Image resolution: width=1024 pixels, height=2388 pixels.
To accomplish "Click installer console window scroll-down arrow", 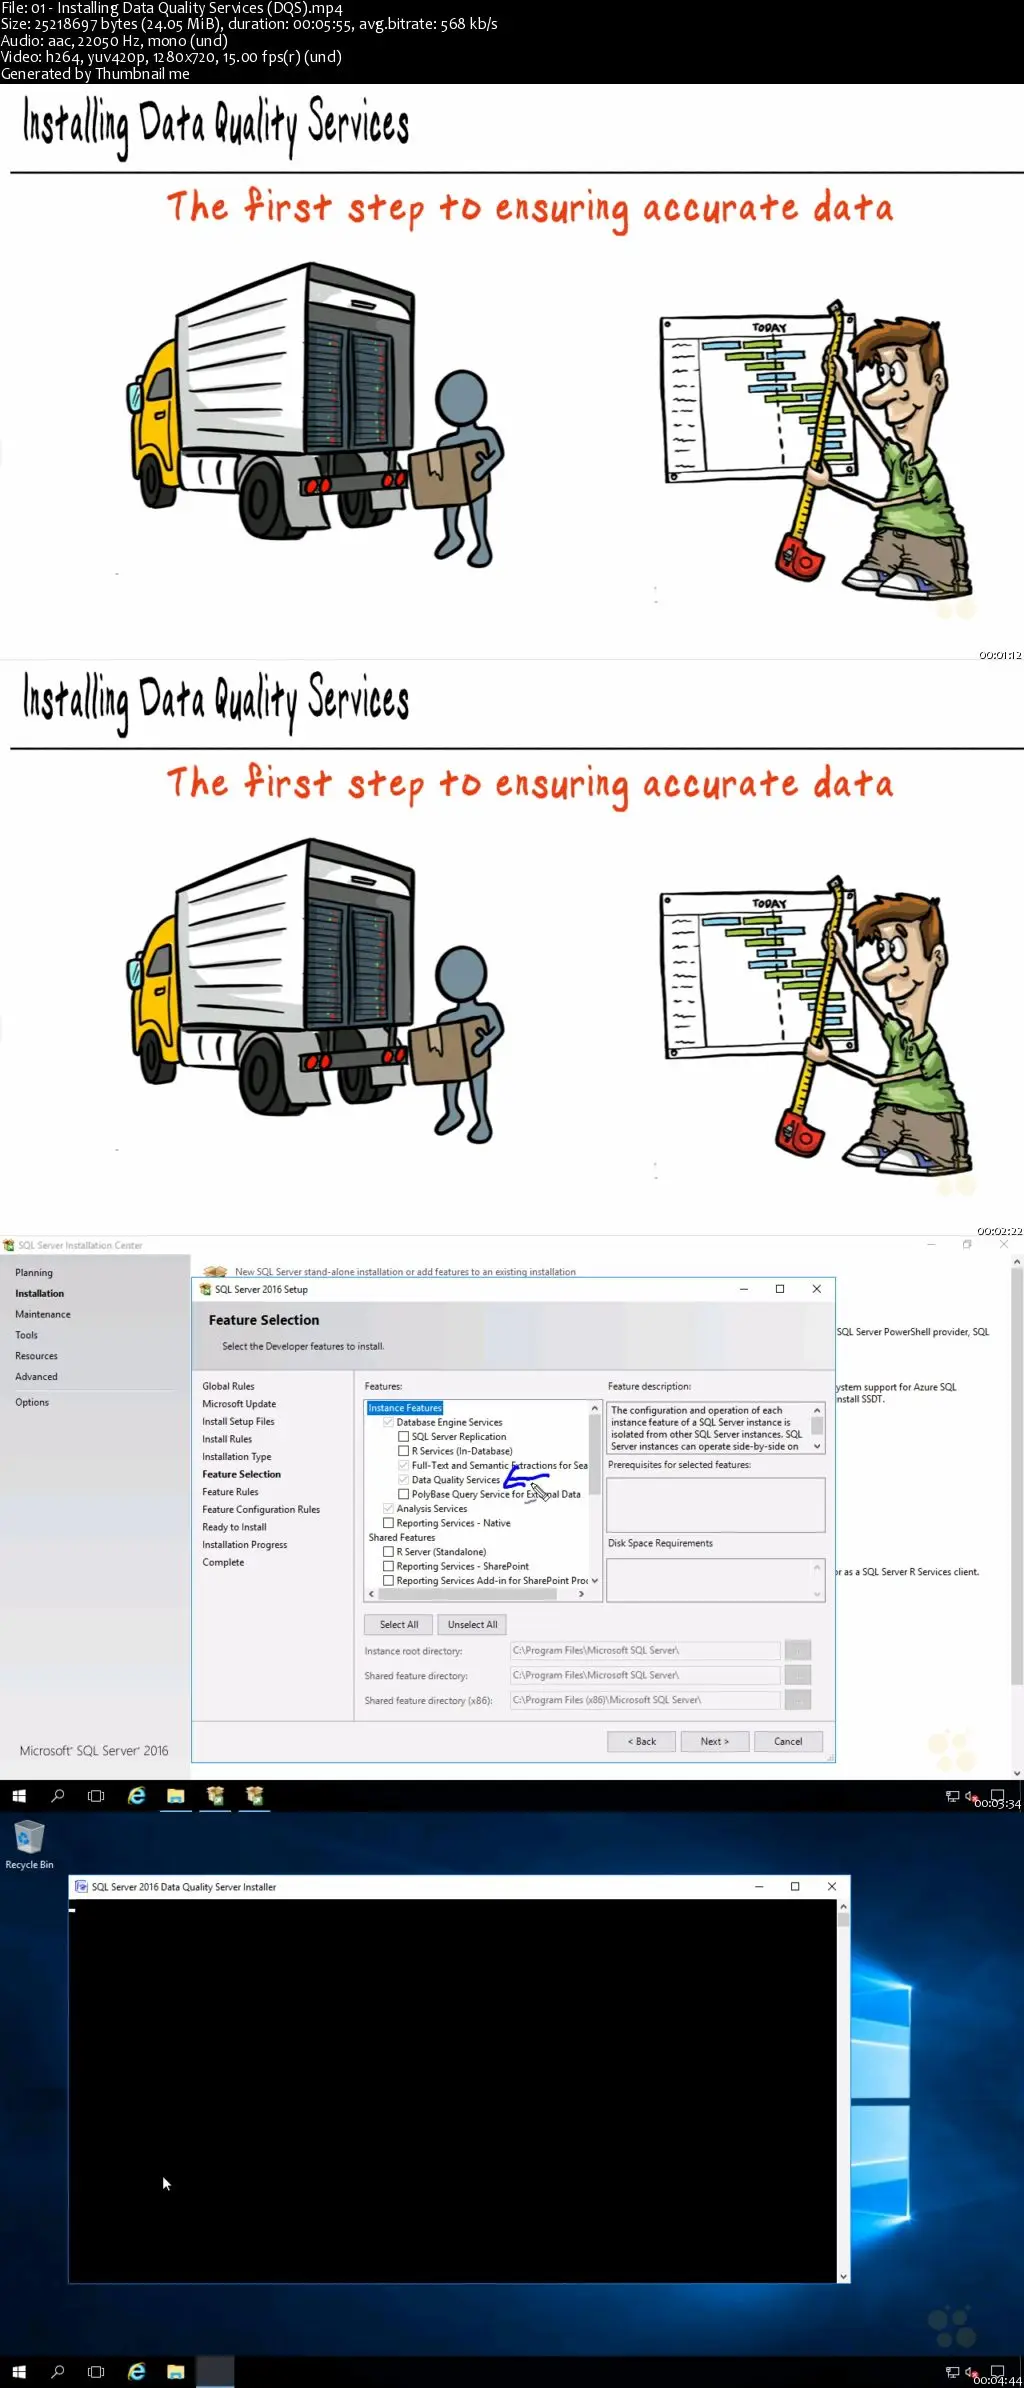I will pyautogui.click(x=843, y=2276).
